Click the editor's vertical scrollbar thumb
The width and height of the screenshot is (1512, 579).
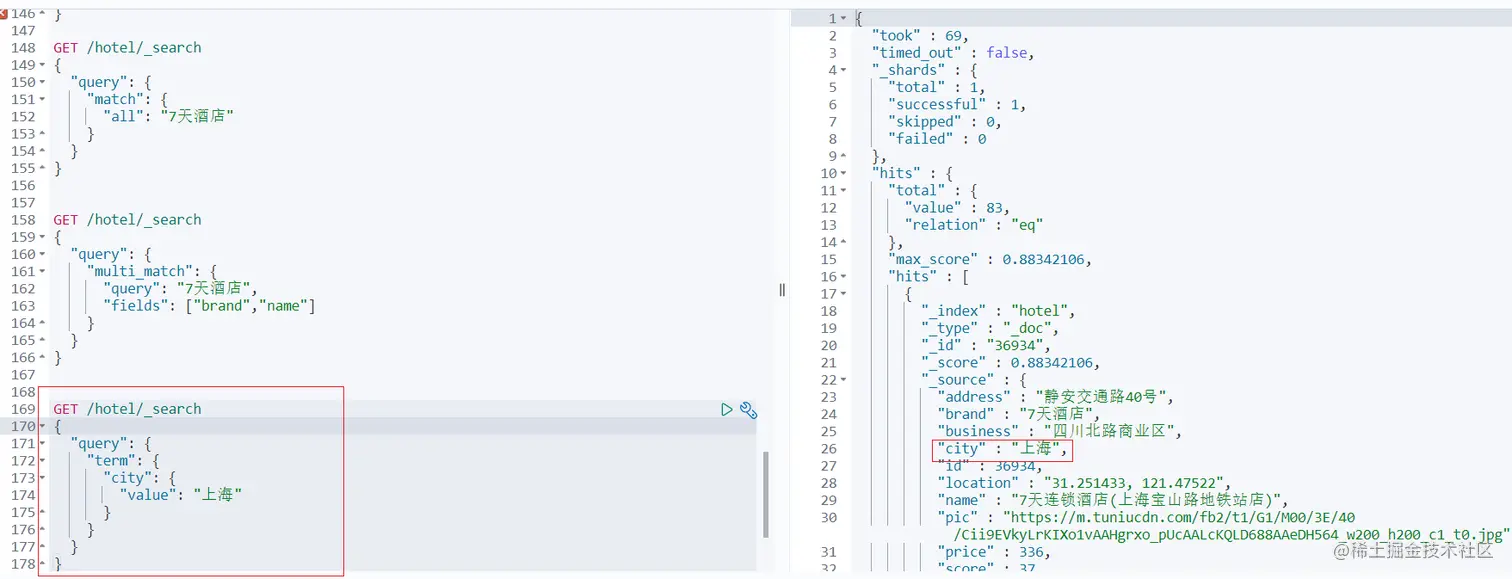tap(766, 494)
